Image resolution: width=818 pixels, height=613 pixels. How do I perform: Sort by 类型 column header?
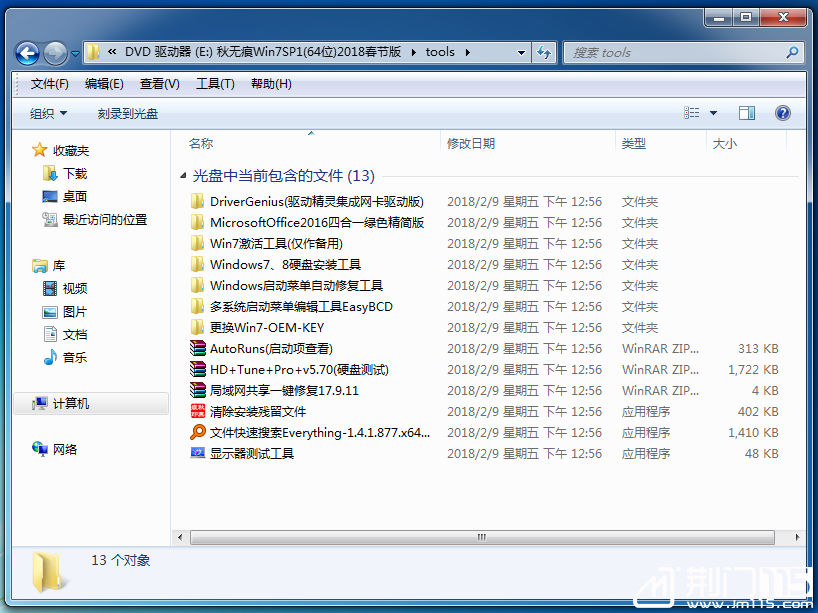pyautogui.click(x=634, y=143)
